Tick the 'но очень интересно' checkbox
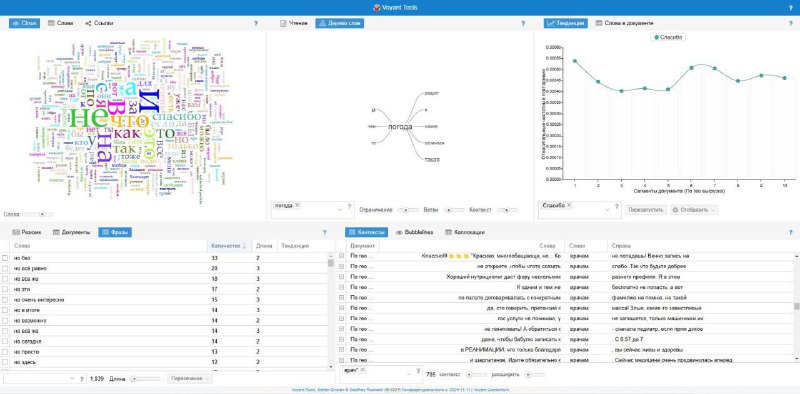 [x=5, y=300]
